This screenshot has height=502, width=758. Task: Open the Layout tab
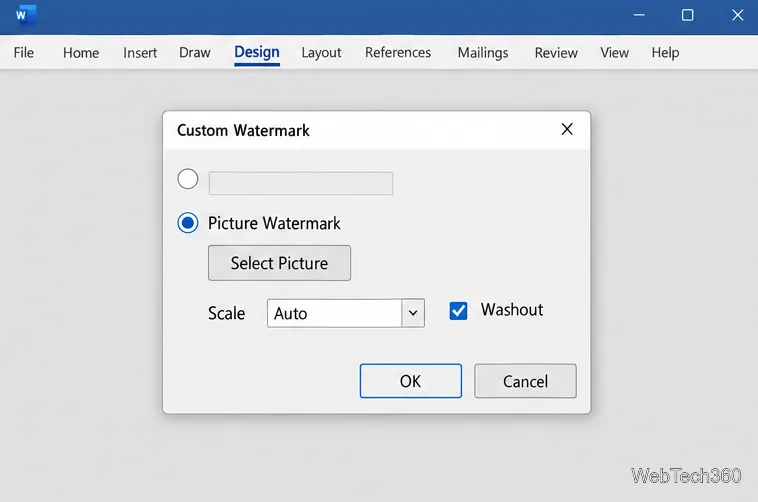tap(321, 52)
